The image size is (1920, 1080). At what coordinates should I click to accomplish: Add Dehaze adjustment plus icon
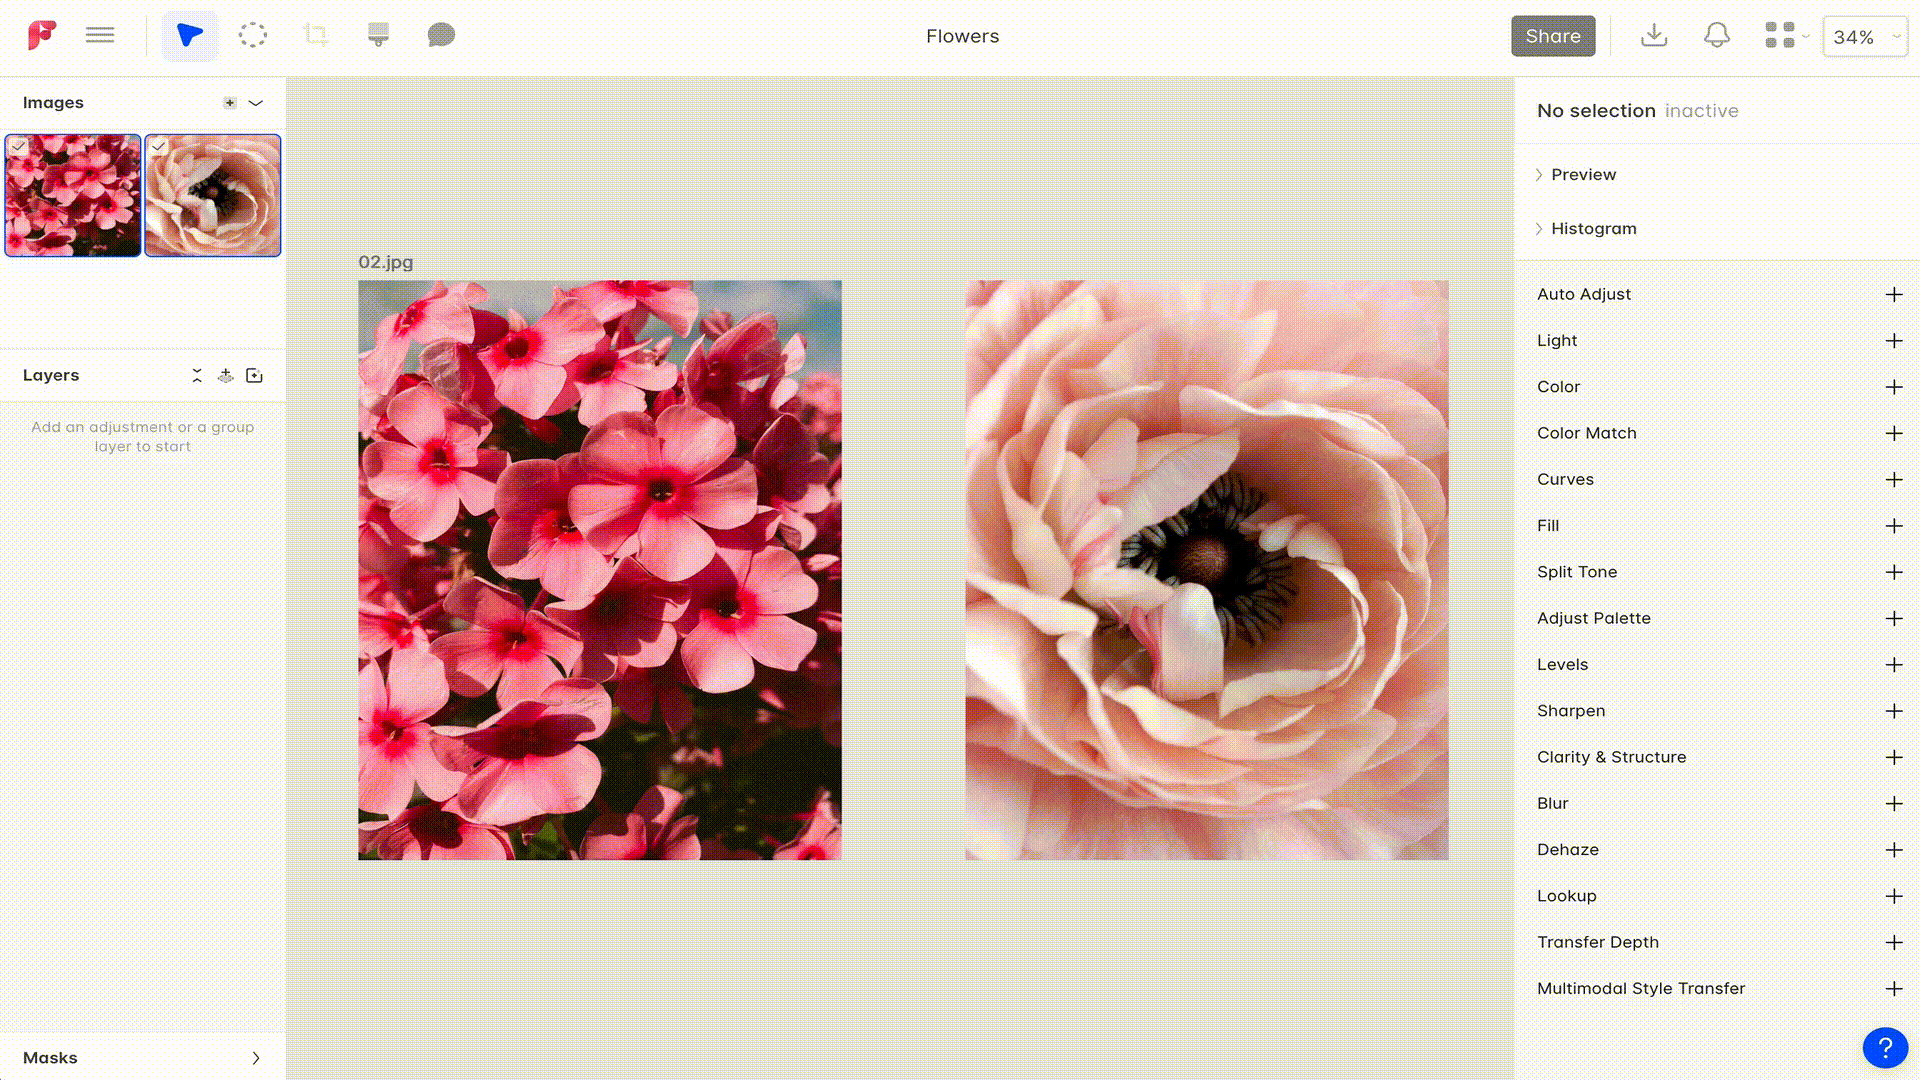(1894, 850)
